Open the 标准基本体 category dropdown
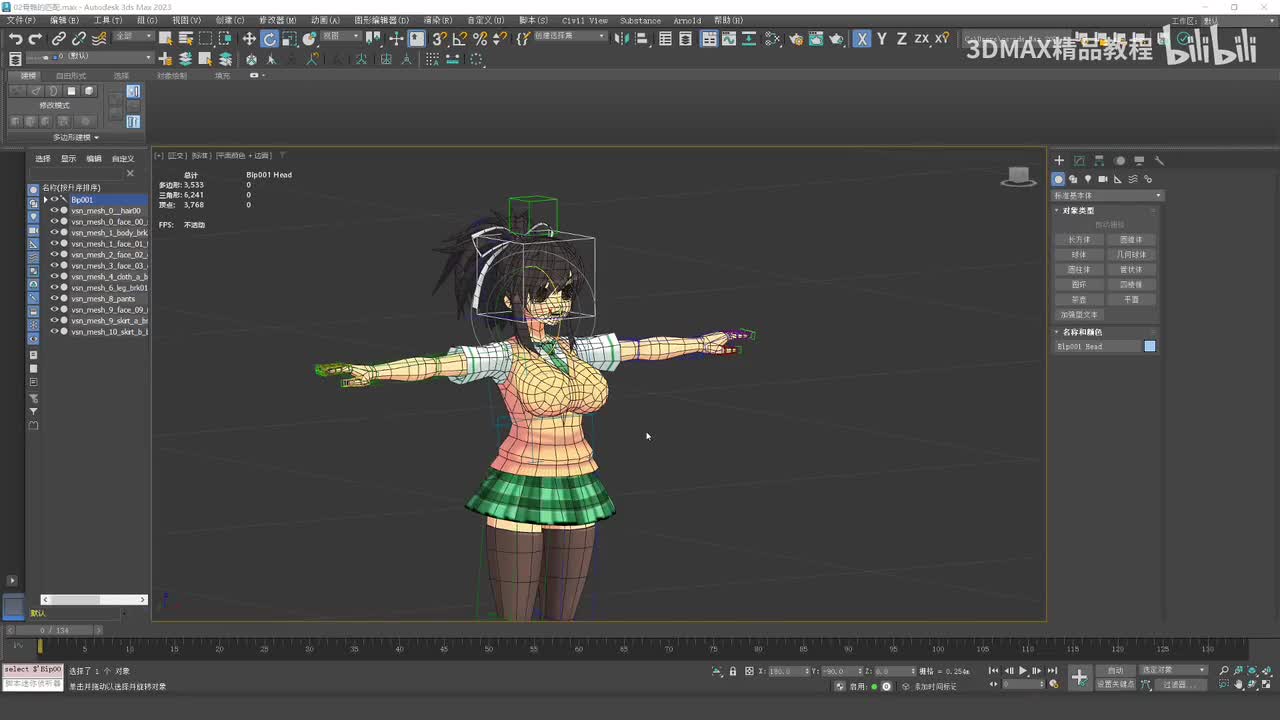1280x720 pixels. pos(1107,195)
